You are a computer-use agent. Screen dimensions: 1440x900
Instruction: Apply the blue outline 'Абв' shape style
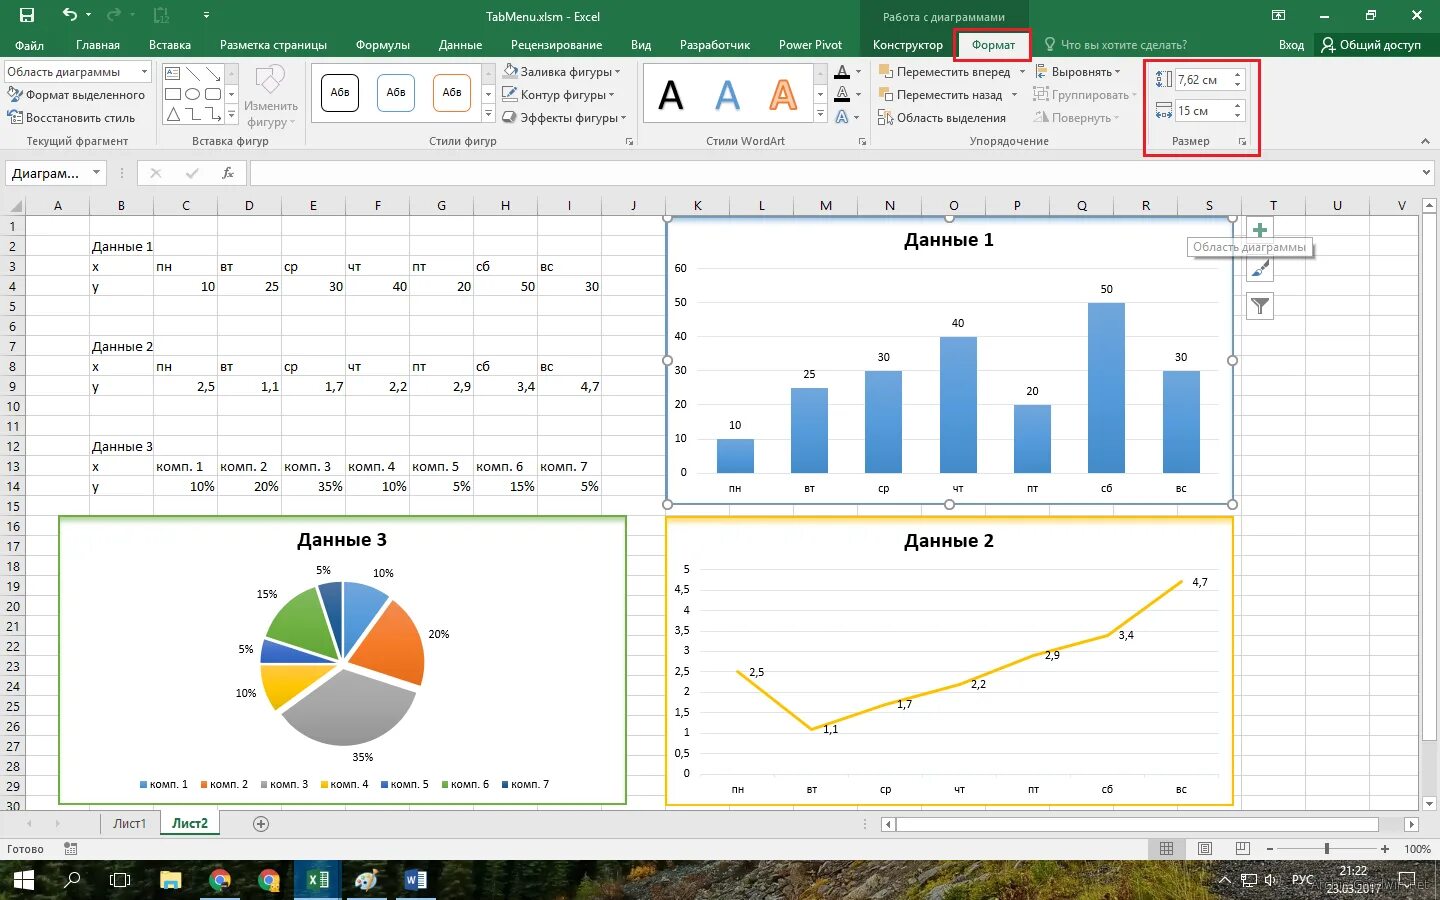[x=396, y=93]
